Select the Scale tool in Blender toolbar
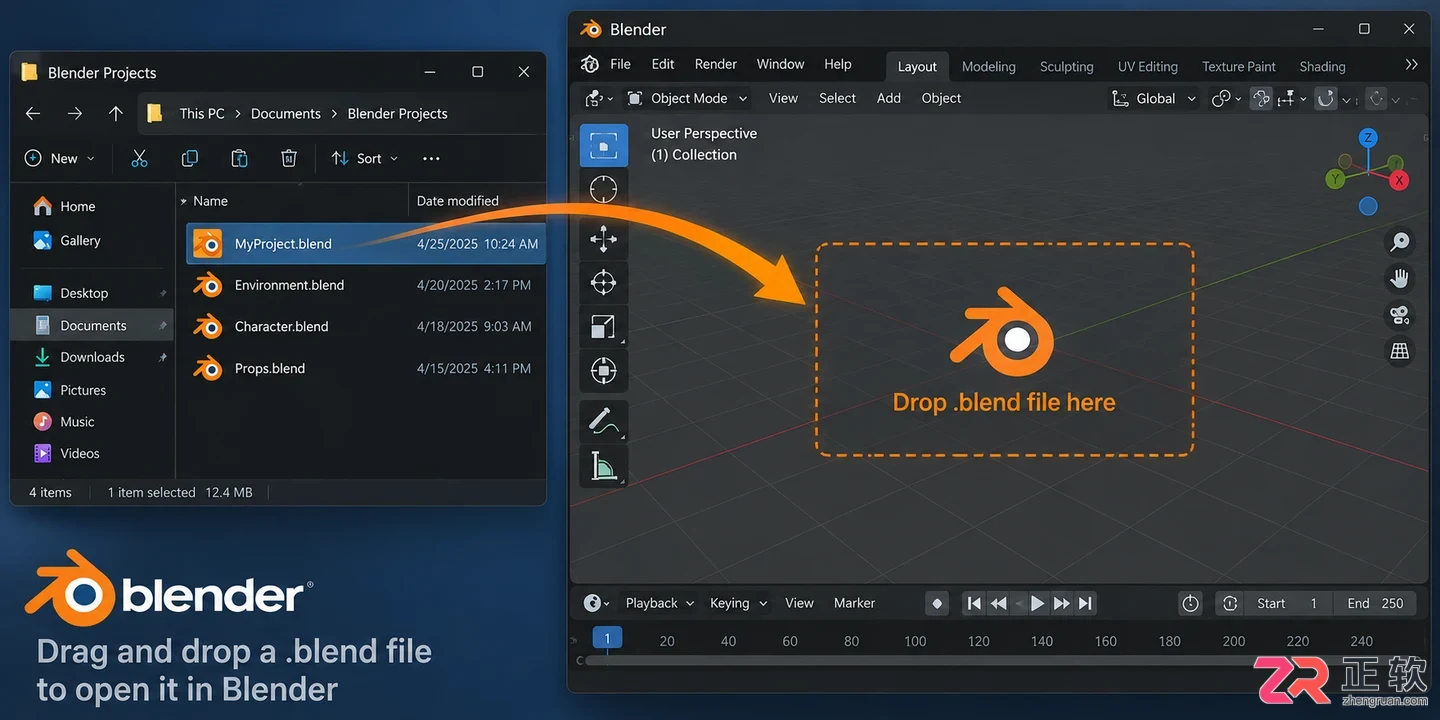The height and width of the screenshot is (720, 1440). tap(604, 326)
